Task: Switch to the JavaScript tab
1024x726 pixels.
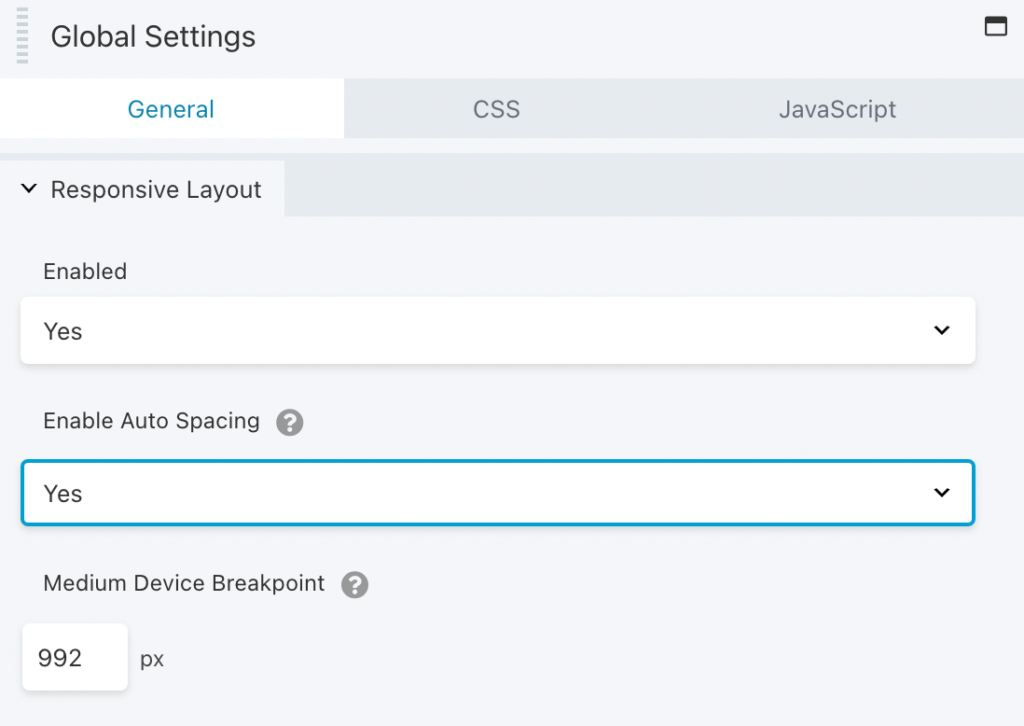Action: point(837,108)
